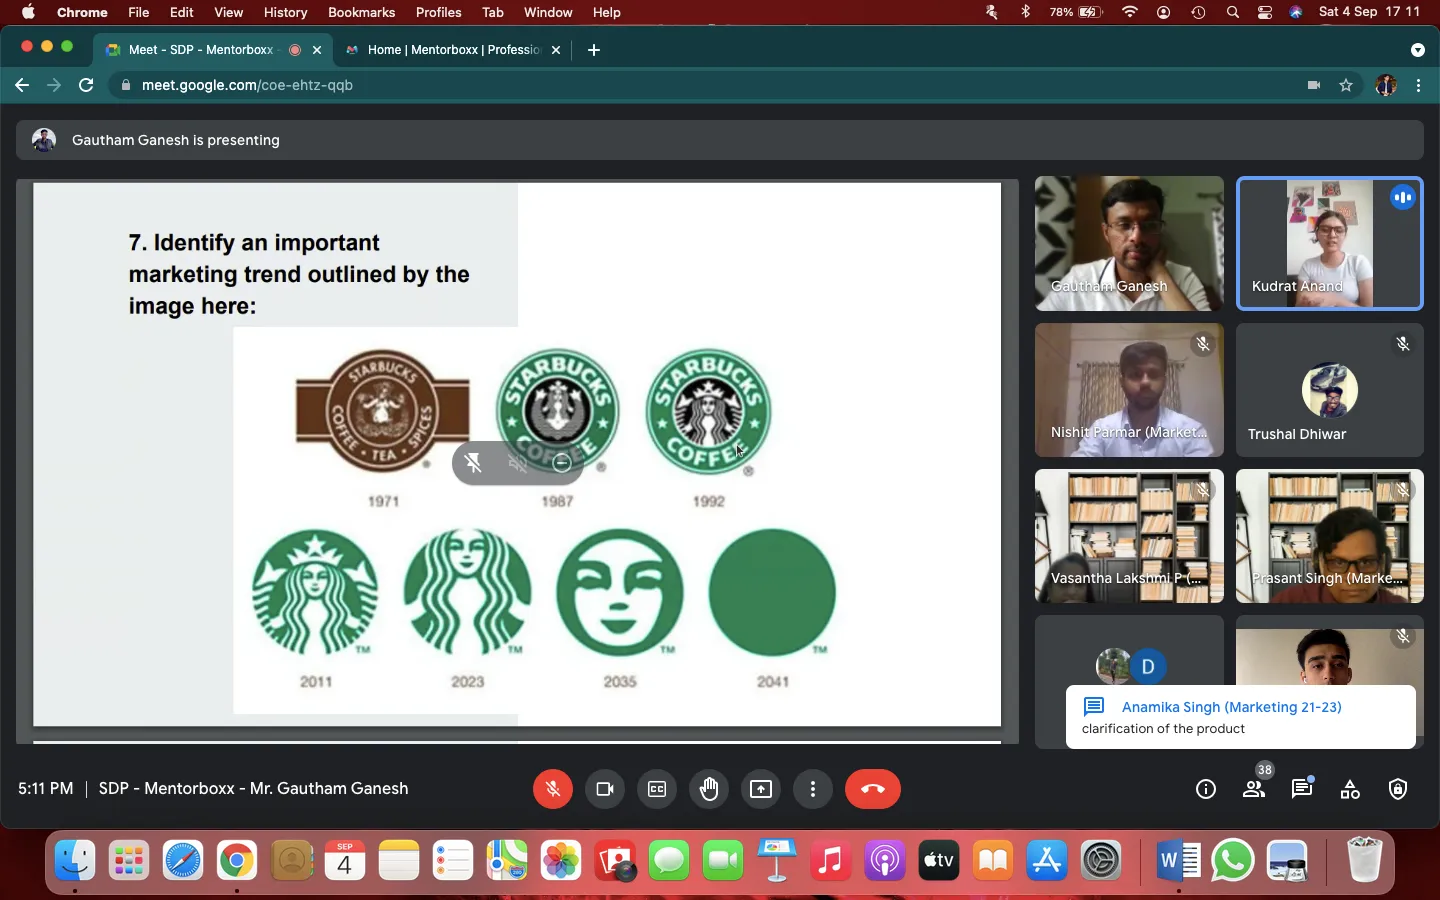Go back in Chrome

(x=22, y=85)
